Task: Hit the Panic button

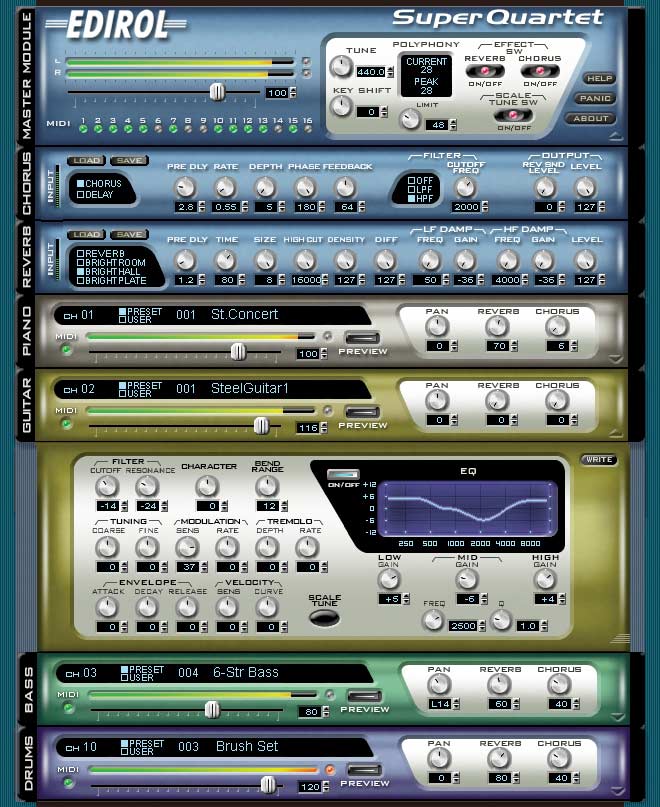Action: point(595,98)
